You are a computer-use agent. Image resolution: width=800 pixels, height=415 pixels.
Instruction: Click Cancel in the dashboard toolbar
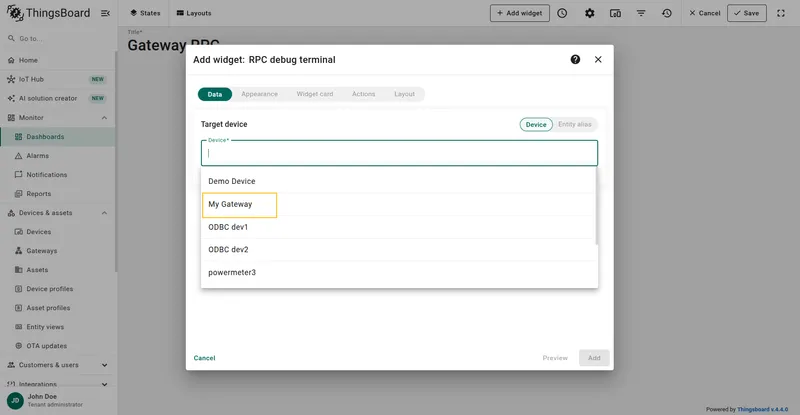705,13
